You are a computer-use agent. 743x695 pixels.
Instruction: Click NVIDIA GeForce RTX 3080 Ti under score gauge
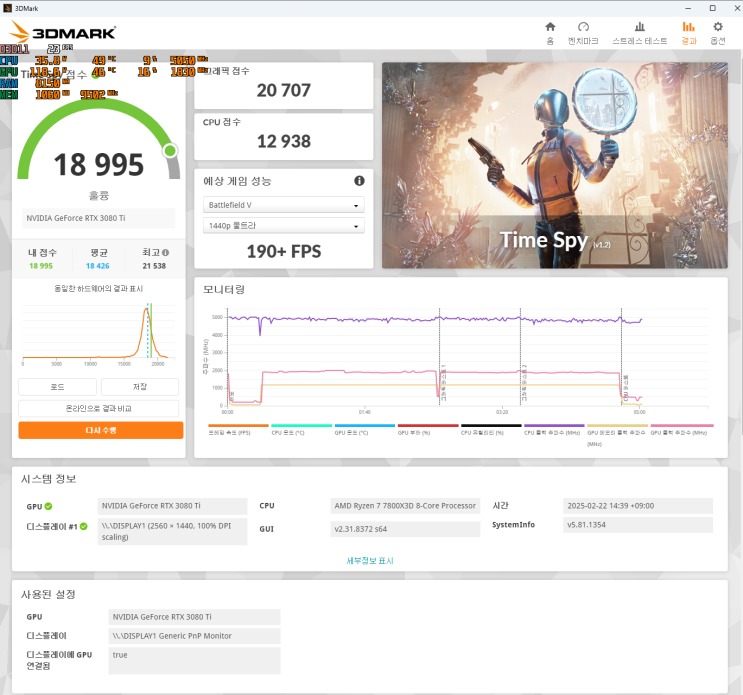(x=99, y=218)
